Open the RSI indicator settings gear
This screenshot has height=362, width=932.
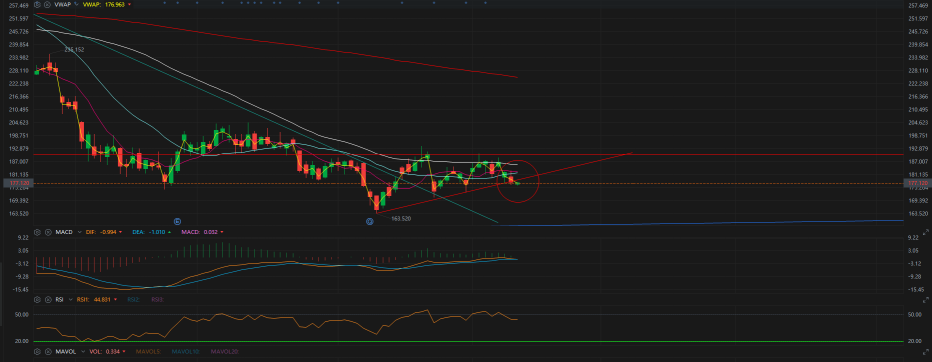tap(37, 300)
